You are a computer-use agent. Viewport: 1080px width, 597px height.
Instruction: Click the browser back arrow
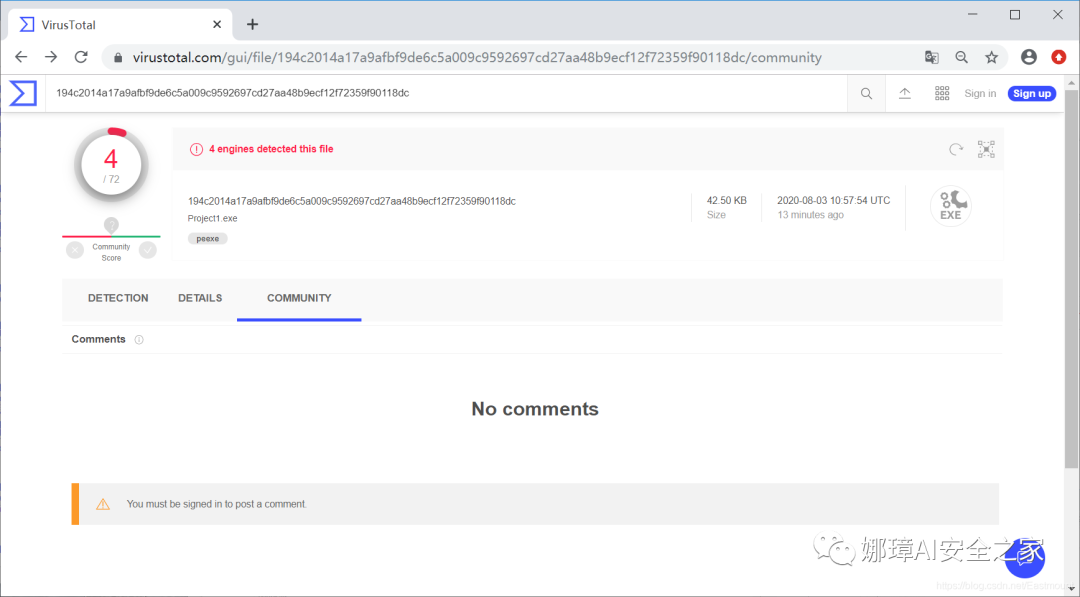[x=21, y=57]
